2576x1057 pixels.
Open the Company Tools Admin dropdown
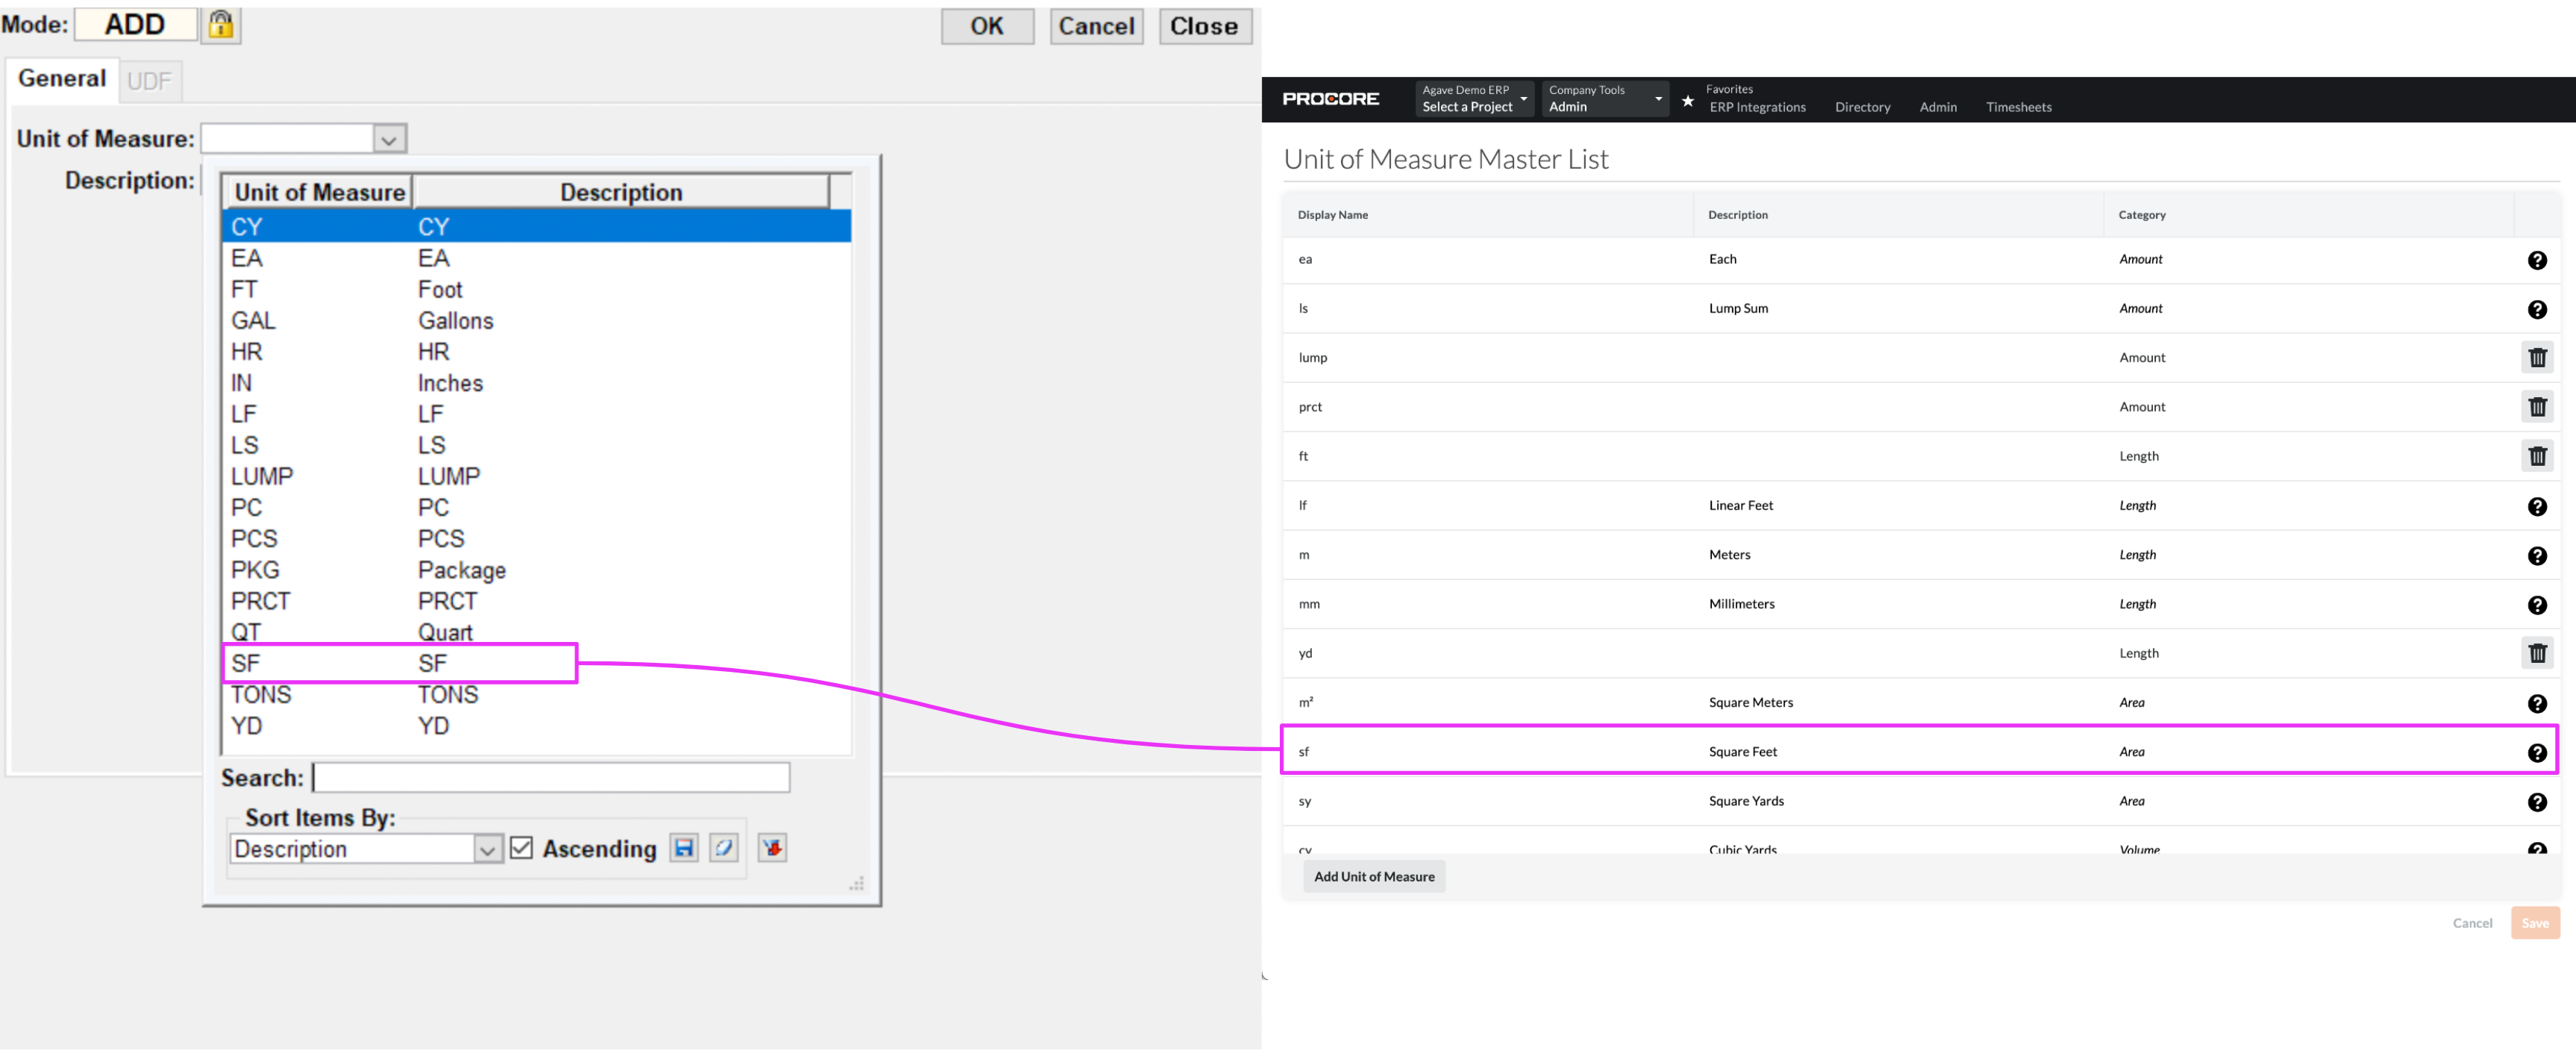coord(1605,98)
